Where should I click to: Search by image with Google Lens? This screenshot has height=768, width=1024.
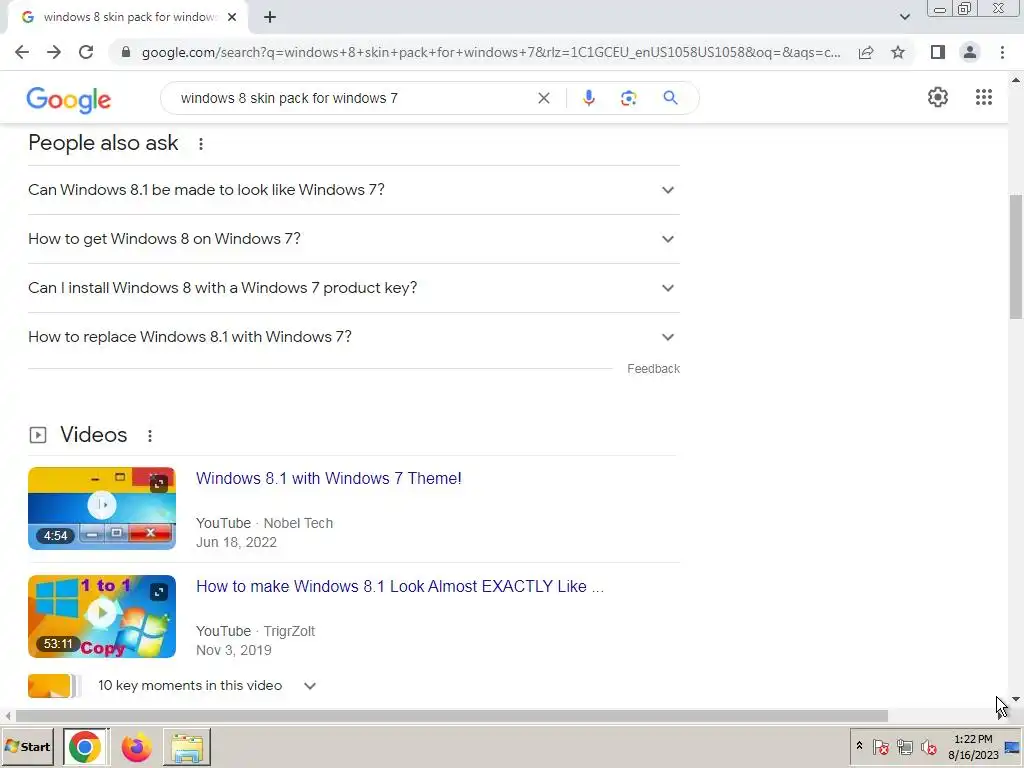[x=628, y=98]
